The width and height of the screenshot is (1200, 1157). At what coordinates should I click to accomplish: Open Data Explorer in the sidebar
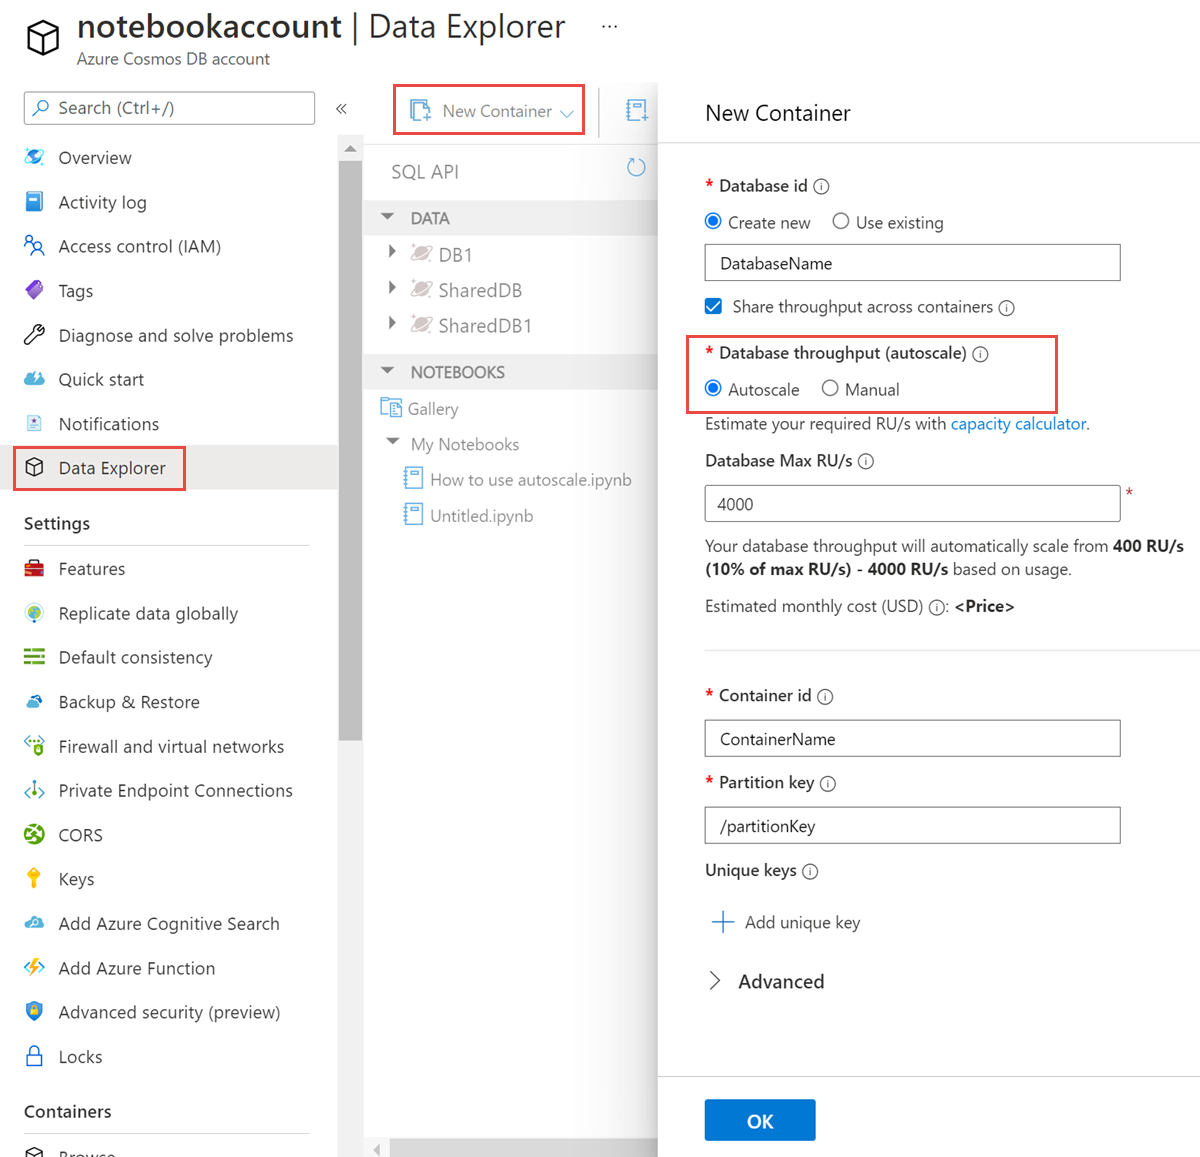click(x=111, y=468)
